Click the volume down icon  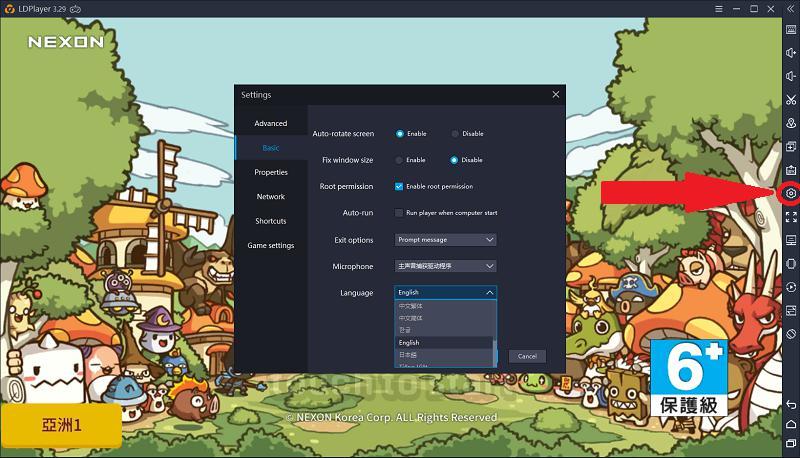(791, 76)
